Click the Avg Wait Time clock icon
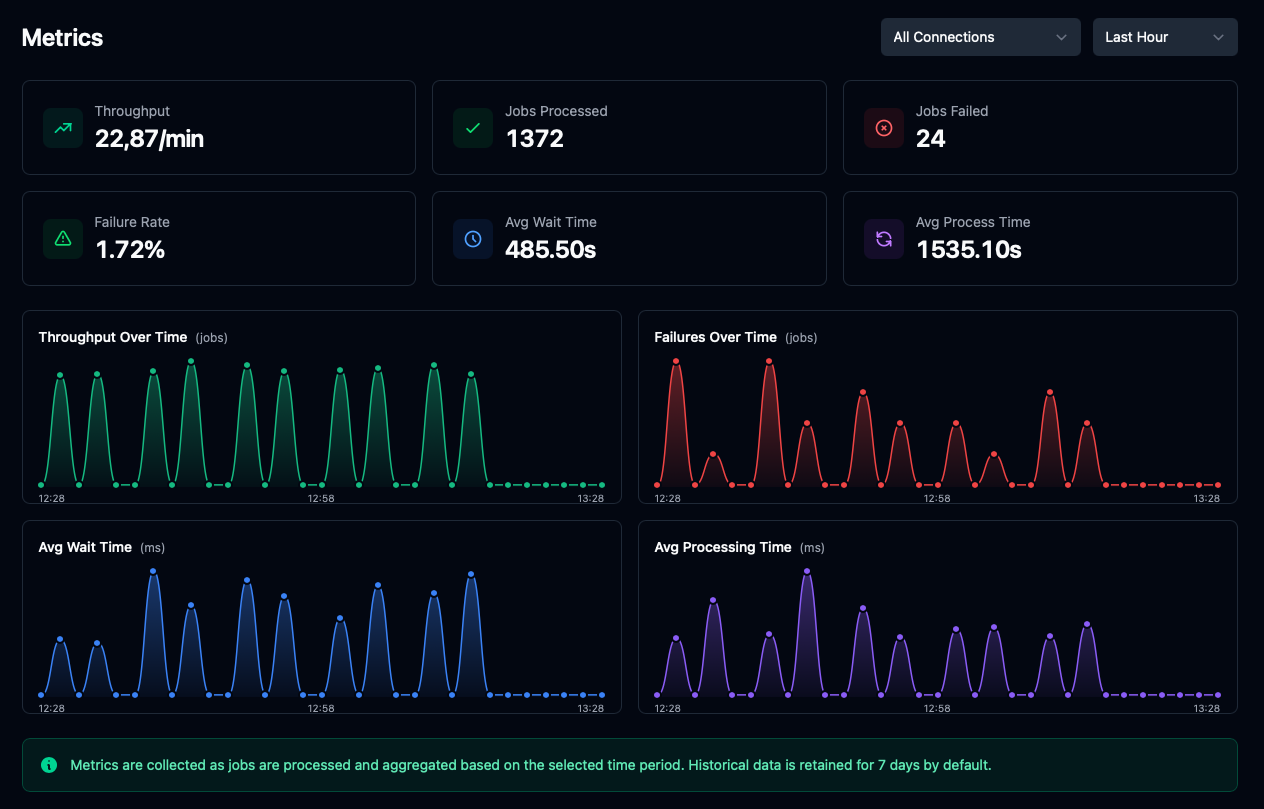Screen dimensions: 1264x809 [x=472, y=239]
